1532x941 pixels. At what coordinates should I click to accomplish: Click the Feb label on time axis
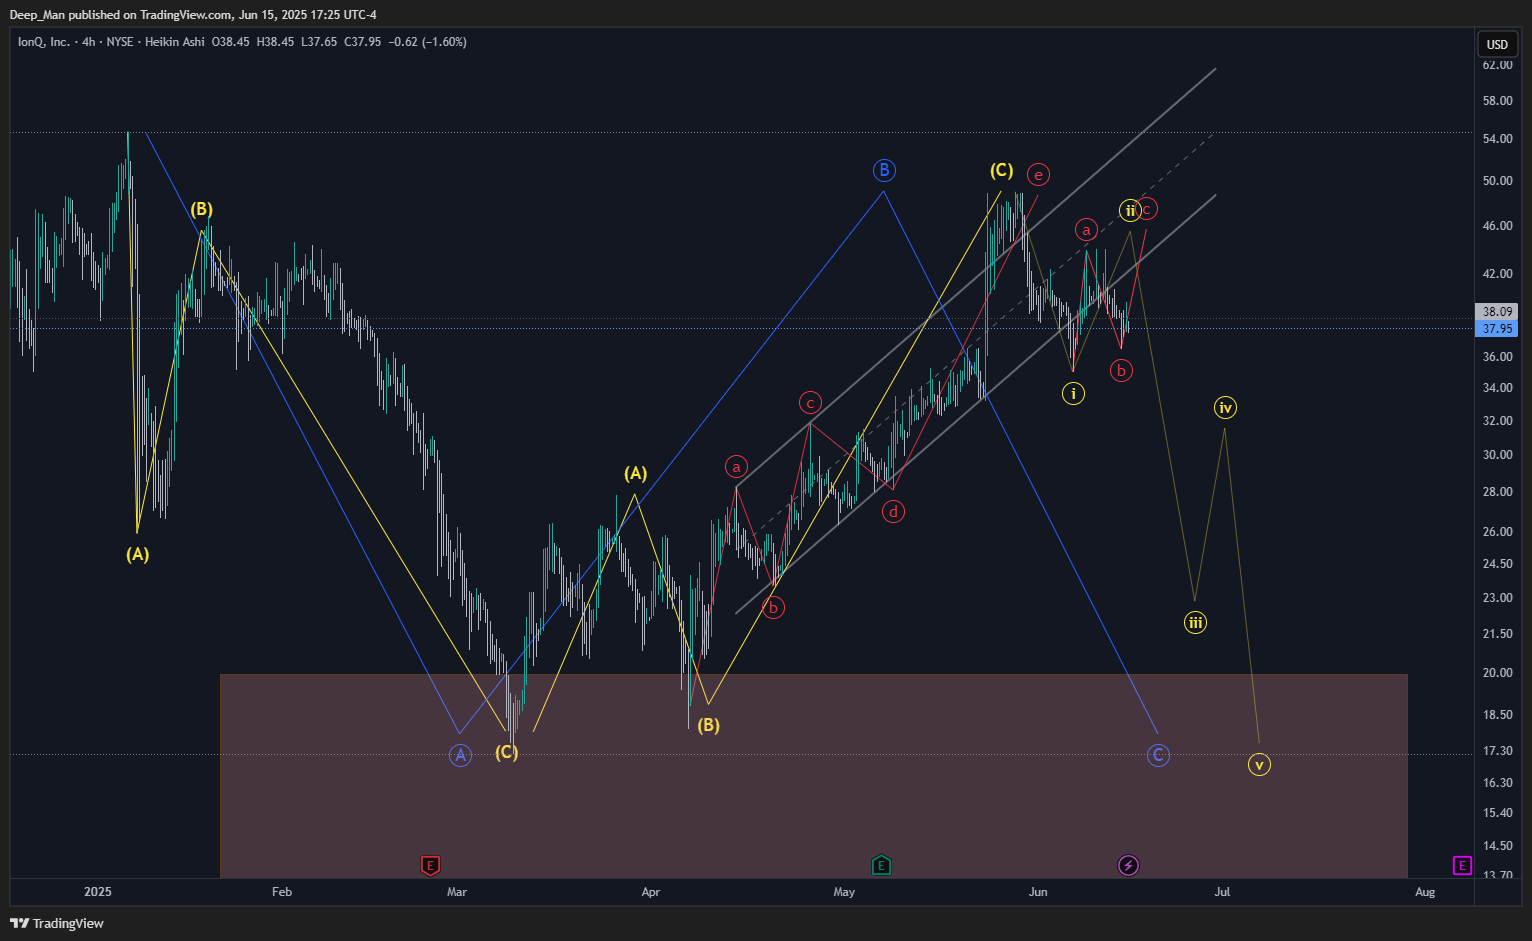[282, 892]
